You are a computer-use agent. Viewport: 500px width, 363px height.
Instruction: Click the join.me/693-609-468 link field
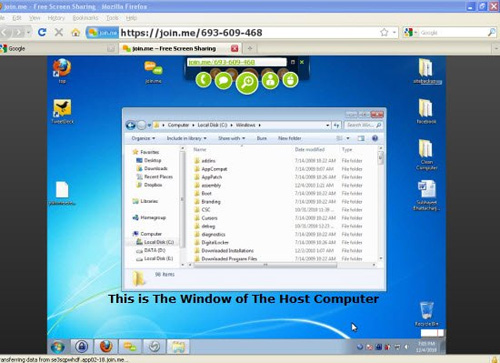coord(237,62)
